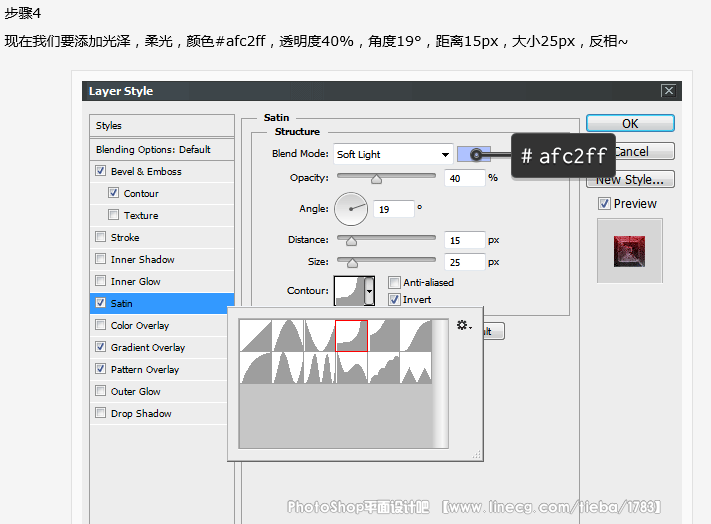Uncheck the Invert checkbox
Image resolution: width=711 pixels, height=524 pixels.
[x=395, y=299]
